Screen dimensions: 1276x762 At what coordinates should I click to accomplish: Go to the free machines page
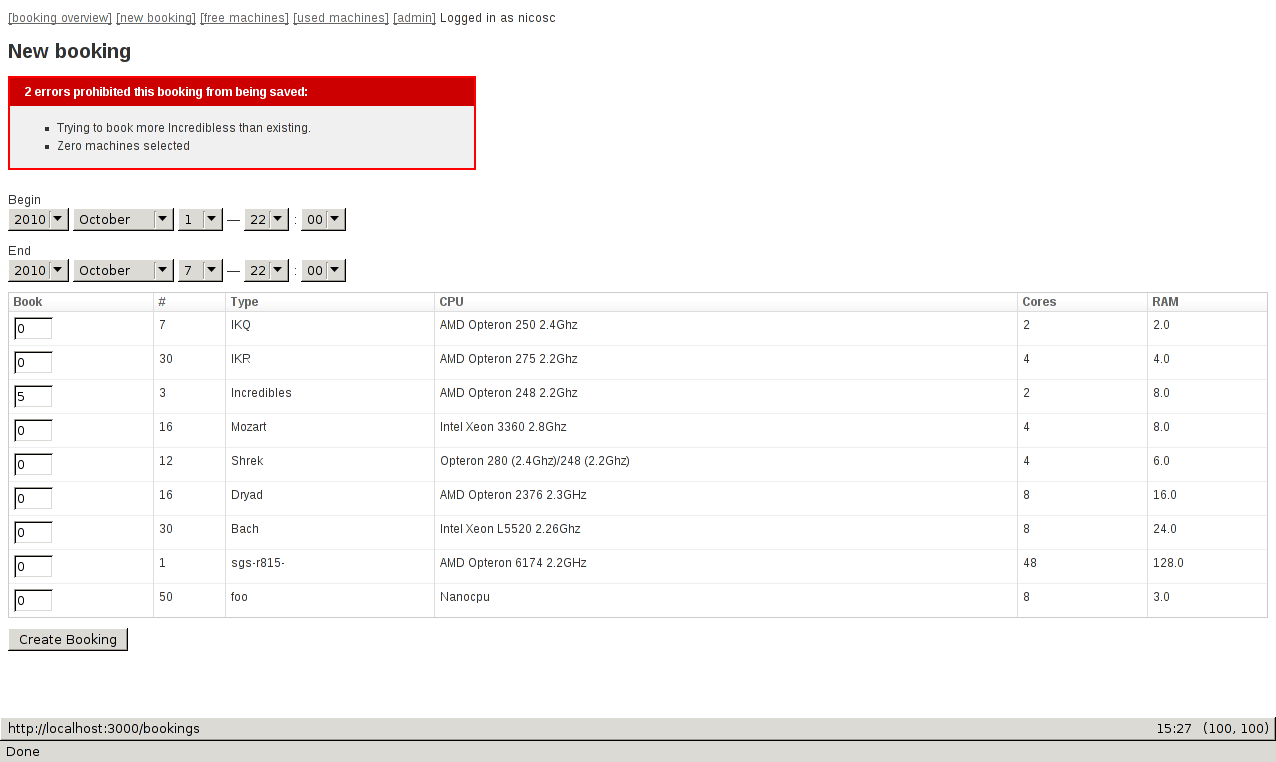(x=244, y=18)
